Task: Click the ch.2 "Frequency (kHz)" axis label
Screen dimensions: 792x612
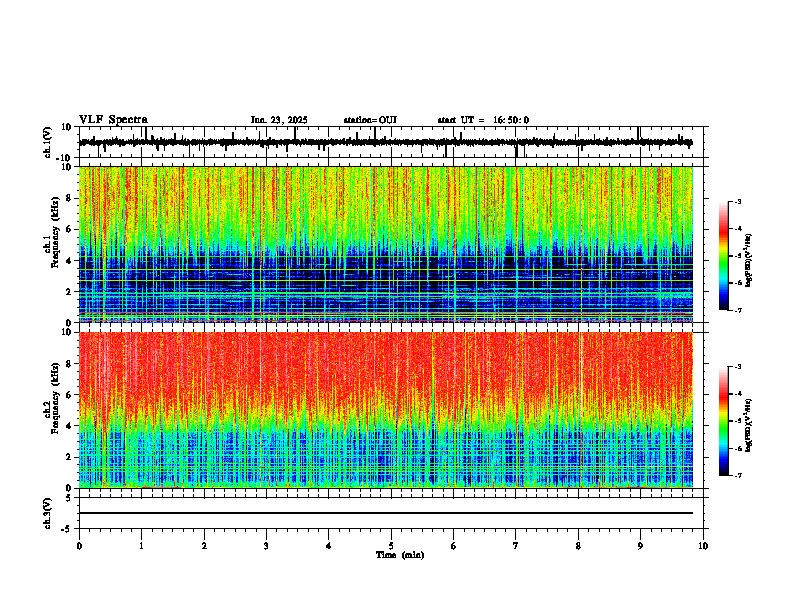Action: click(x=55, y=398)
